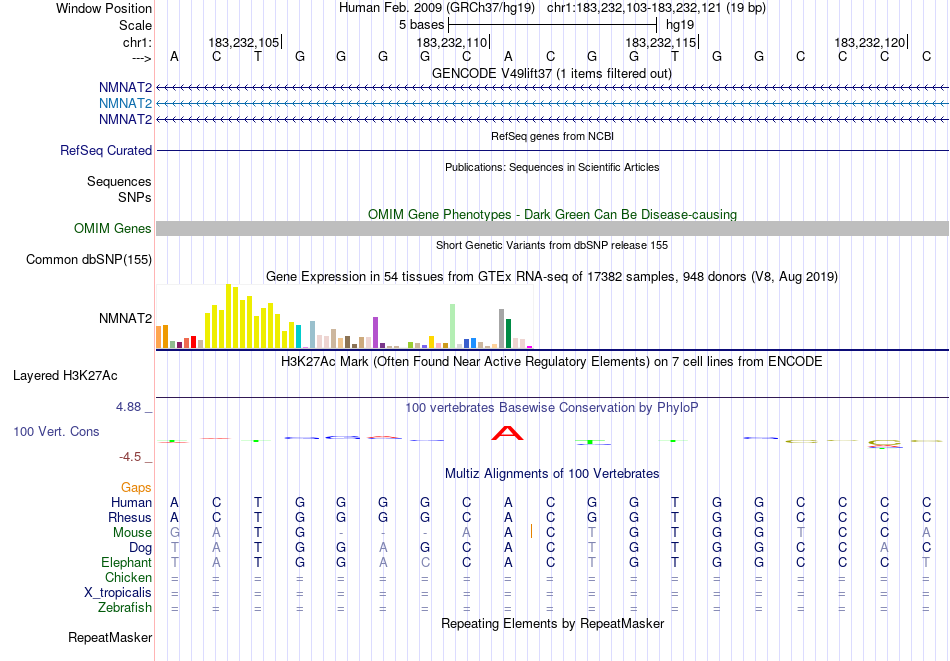Click the GENCODE V49lift37 track title
This screenshot has height=661, width=950.
click(552, 73)
